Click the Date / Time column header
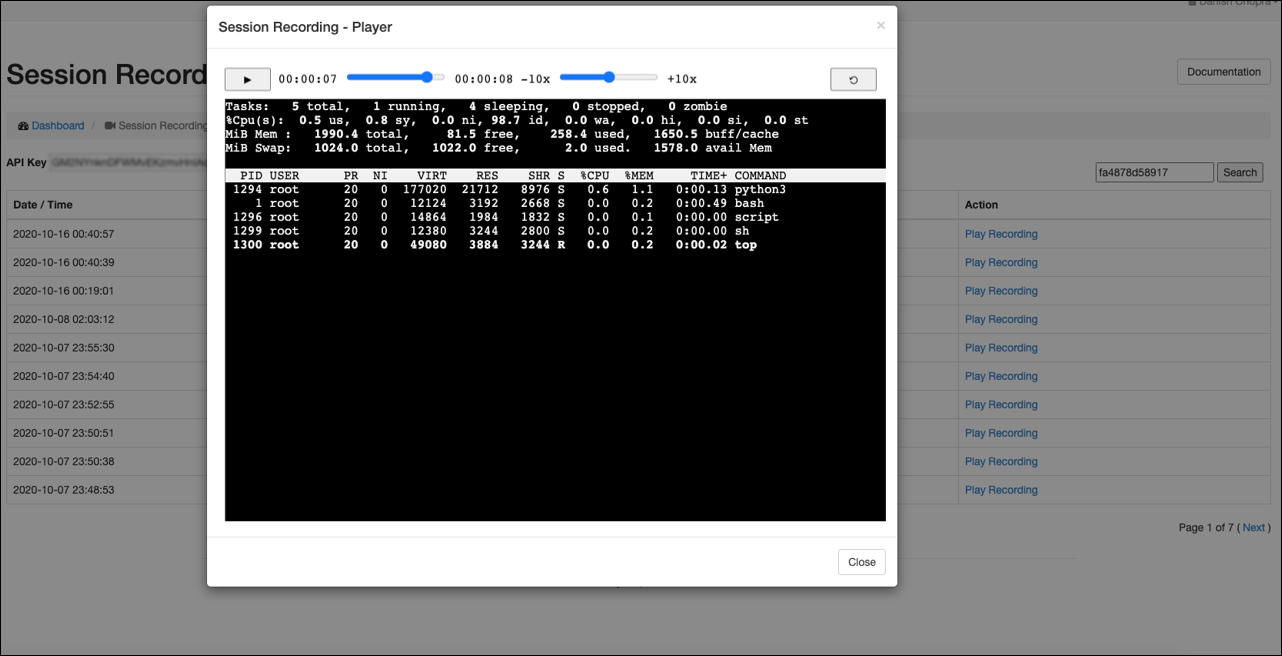Image resolution: width=1282 pixels, height=656 pixels. point(43,204)
